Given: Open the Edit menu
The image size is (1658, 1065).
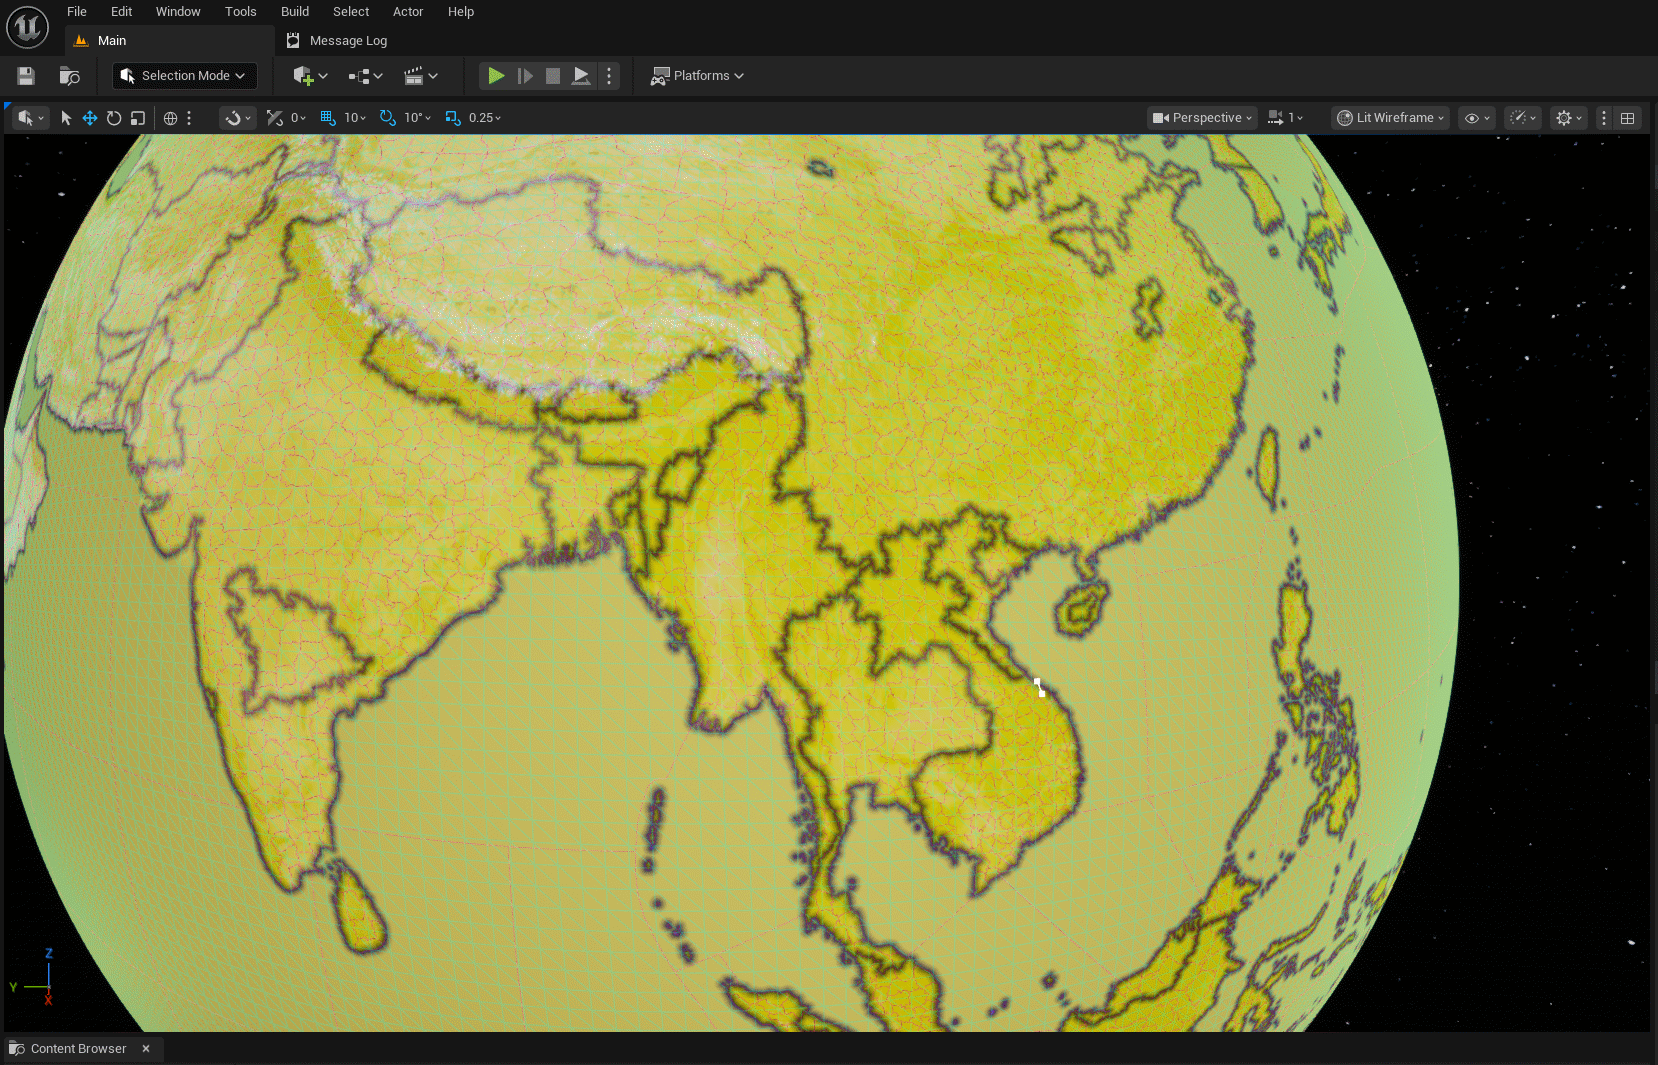Looking at the screenshot, I should click(122, 12).
